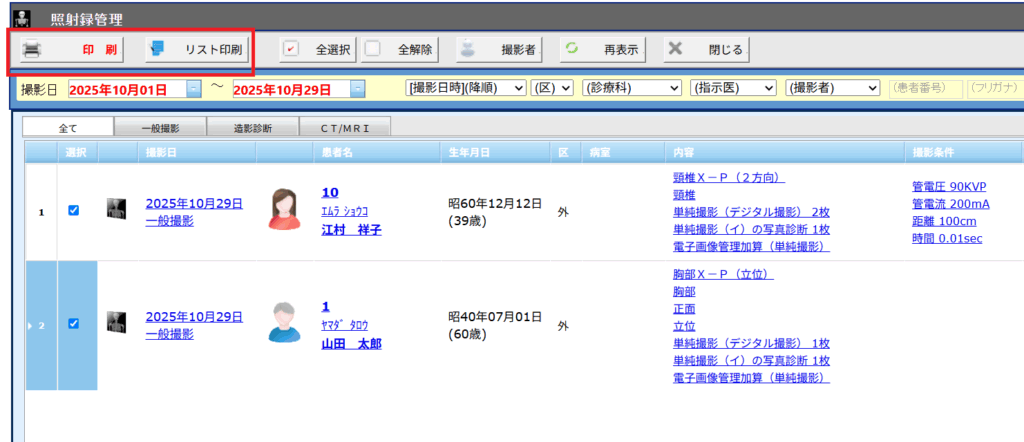Viewport: 1024px width, 442px height.
Task: Click the printer icon for 印刷
Action: pos(33,49)
